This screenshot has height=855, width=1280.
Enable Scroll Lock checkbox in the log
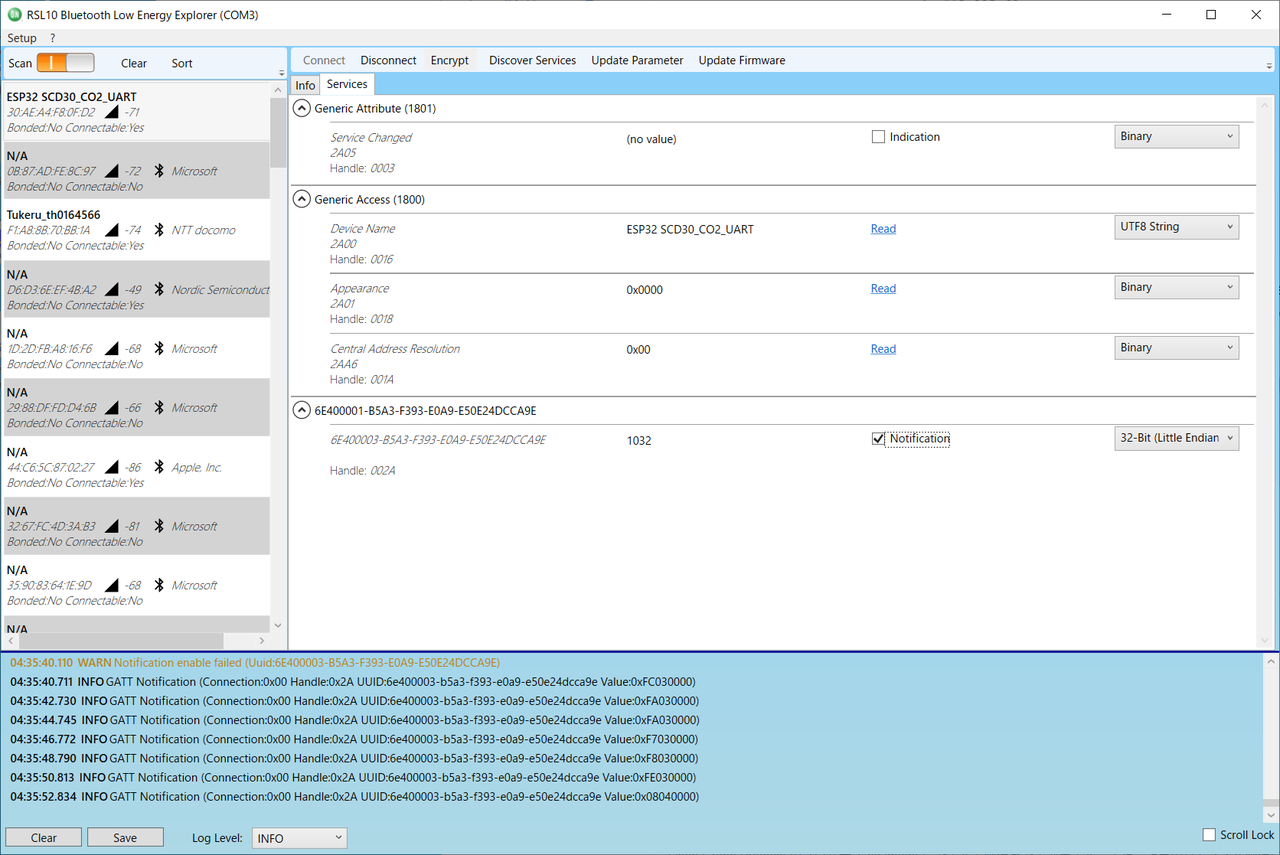(1209, 835)
